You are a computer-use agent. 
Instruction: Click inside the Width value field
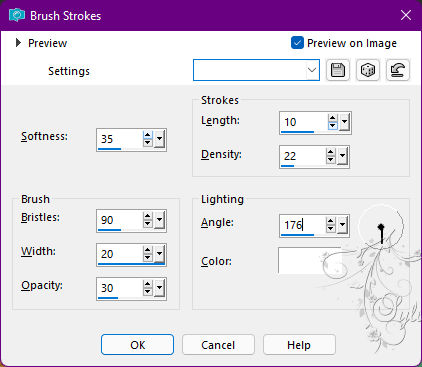coord(120,254)
